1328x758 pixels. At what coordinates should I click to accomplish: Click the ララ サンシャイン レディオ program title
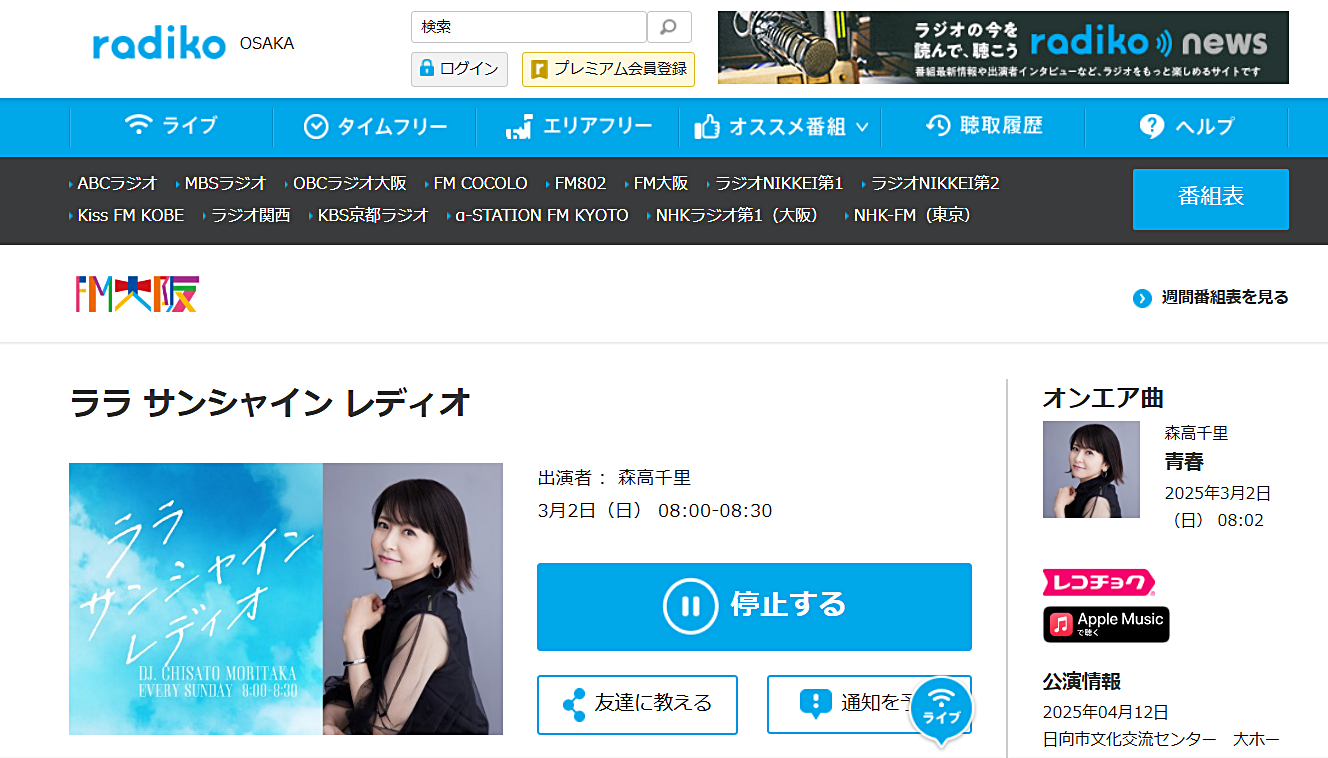pos(270,403)
